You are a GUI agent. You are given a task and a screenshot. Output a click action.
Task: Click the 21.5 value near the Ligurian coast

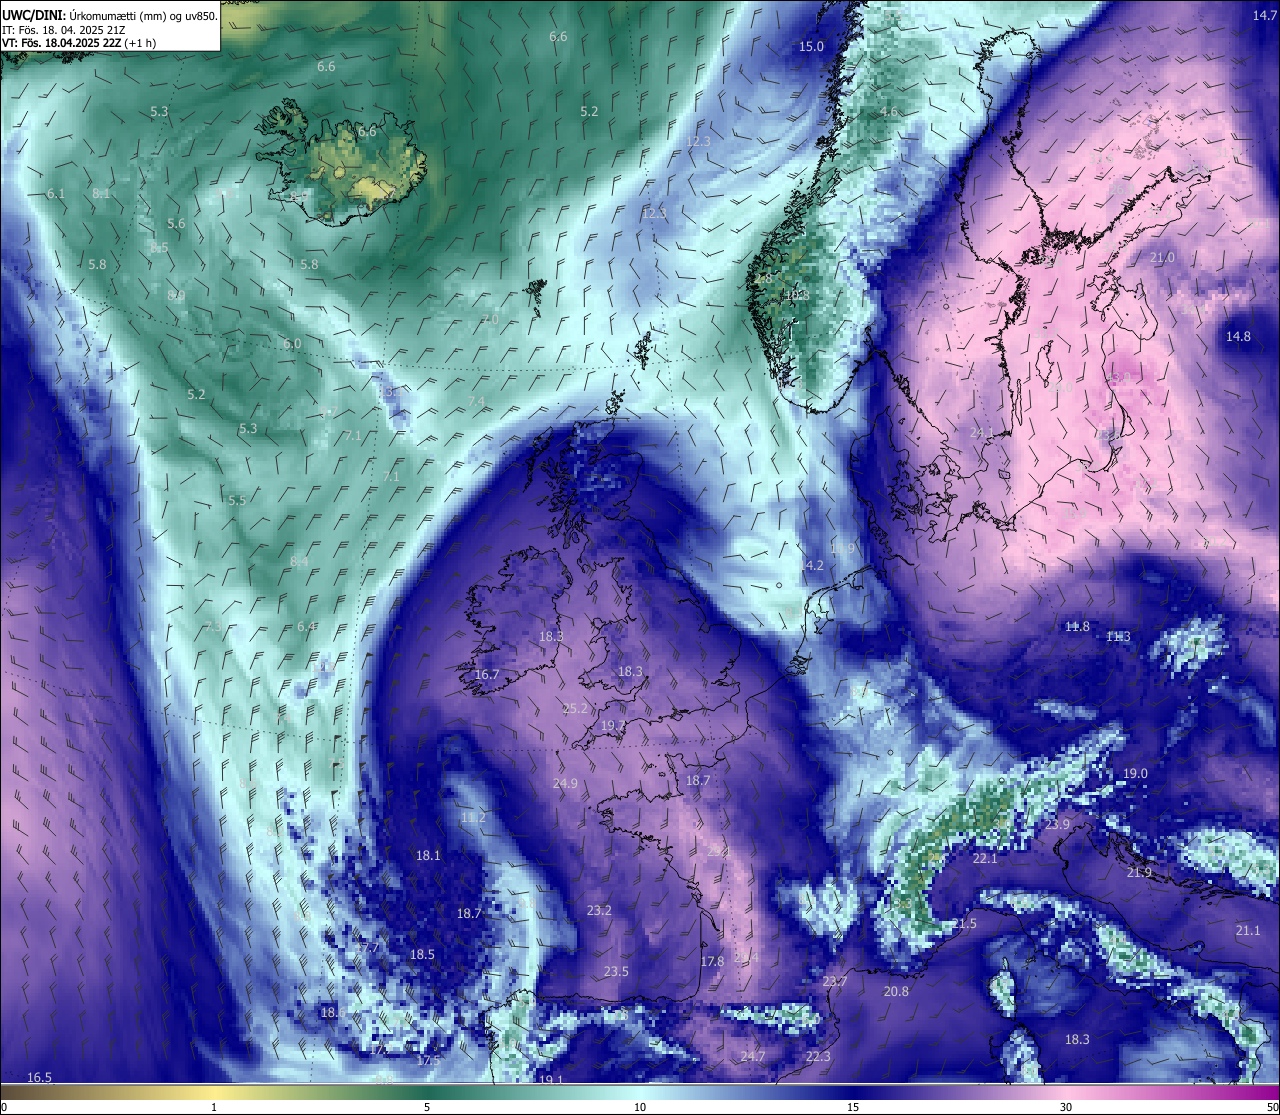click(x=964, y=924)
